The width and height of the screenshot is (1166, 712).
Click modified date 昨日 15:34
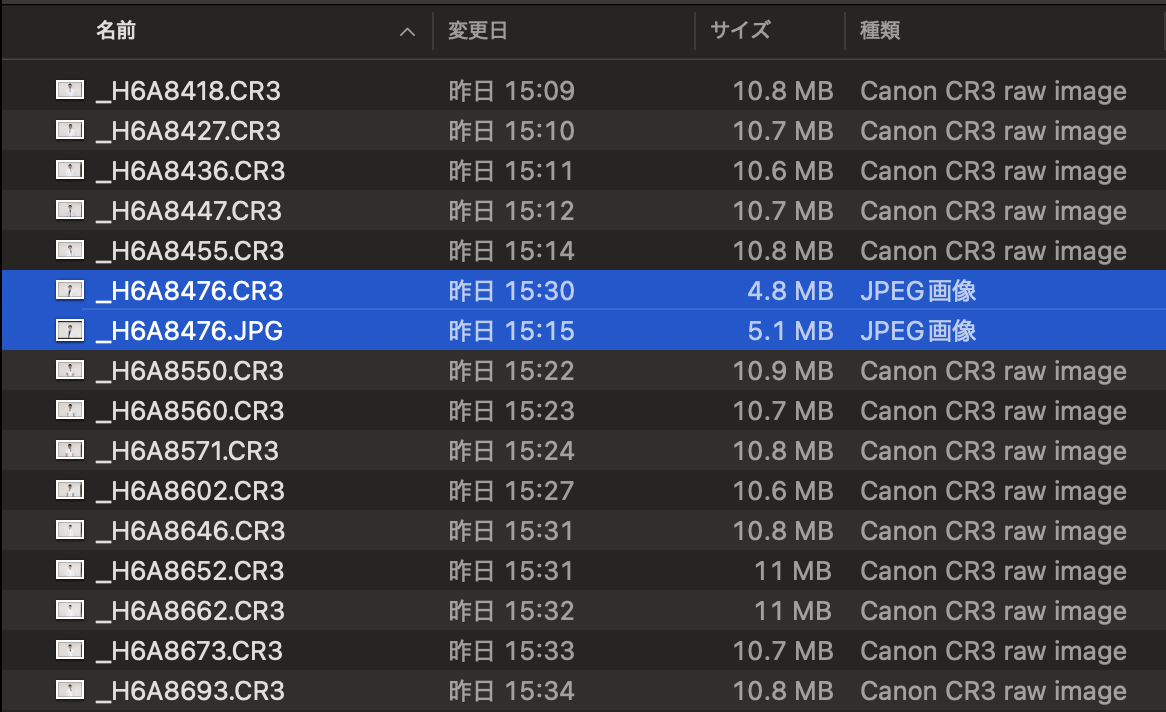click(x=512, y=691)
